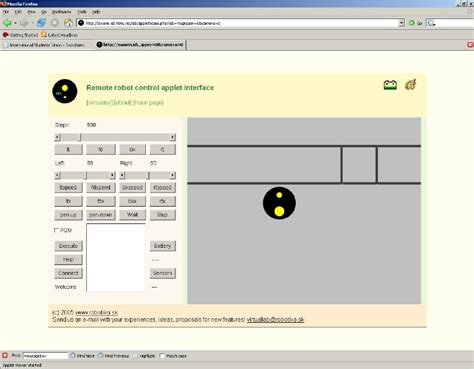Close the Find bar with red X
This screenshot has height=369, width=474.
tap(5, 356)
